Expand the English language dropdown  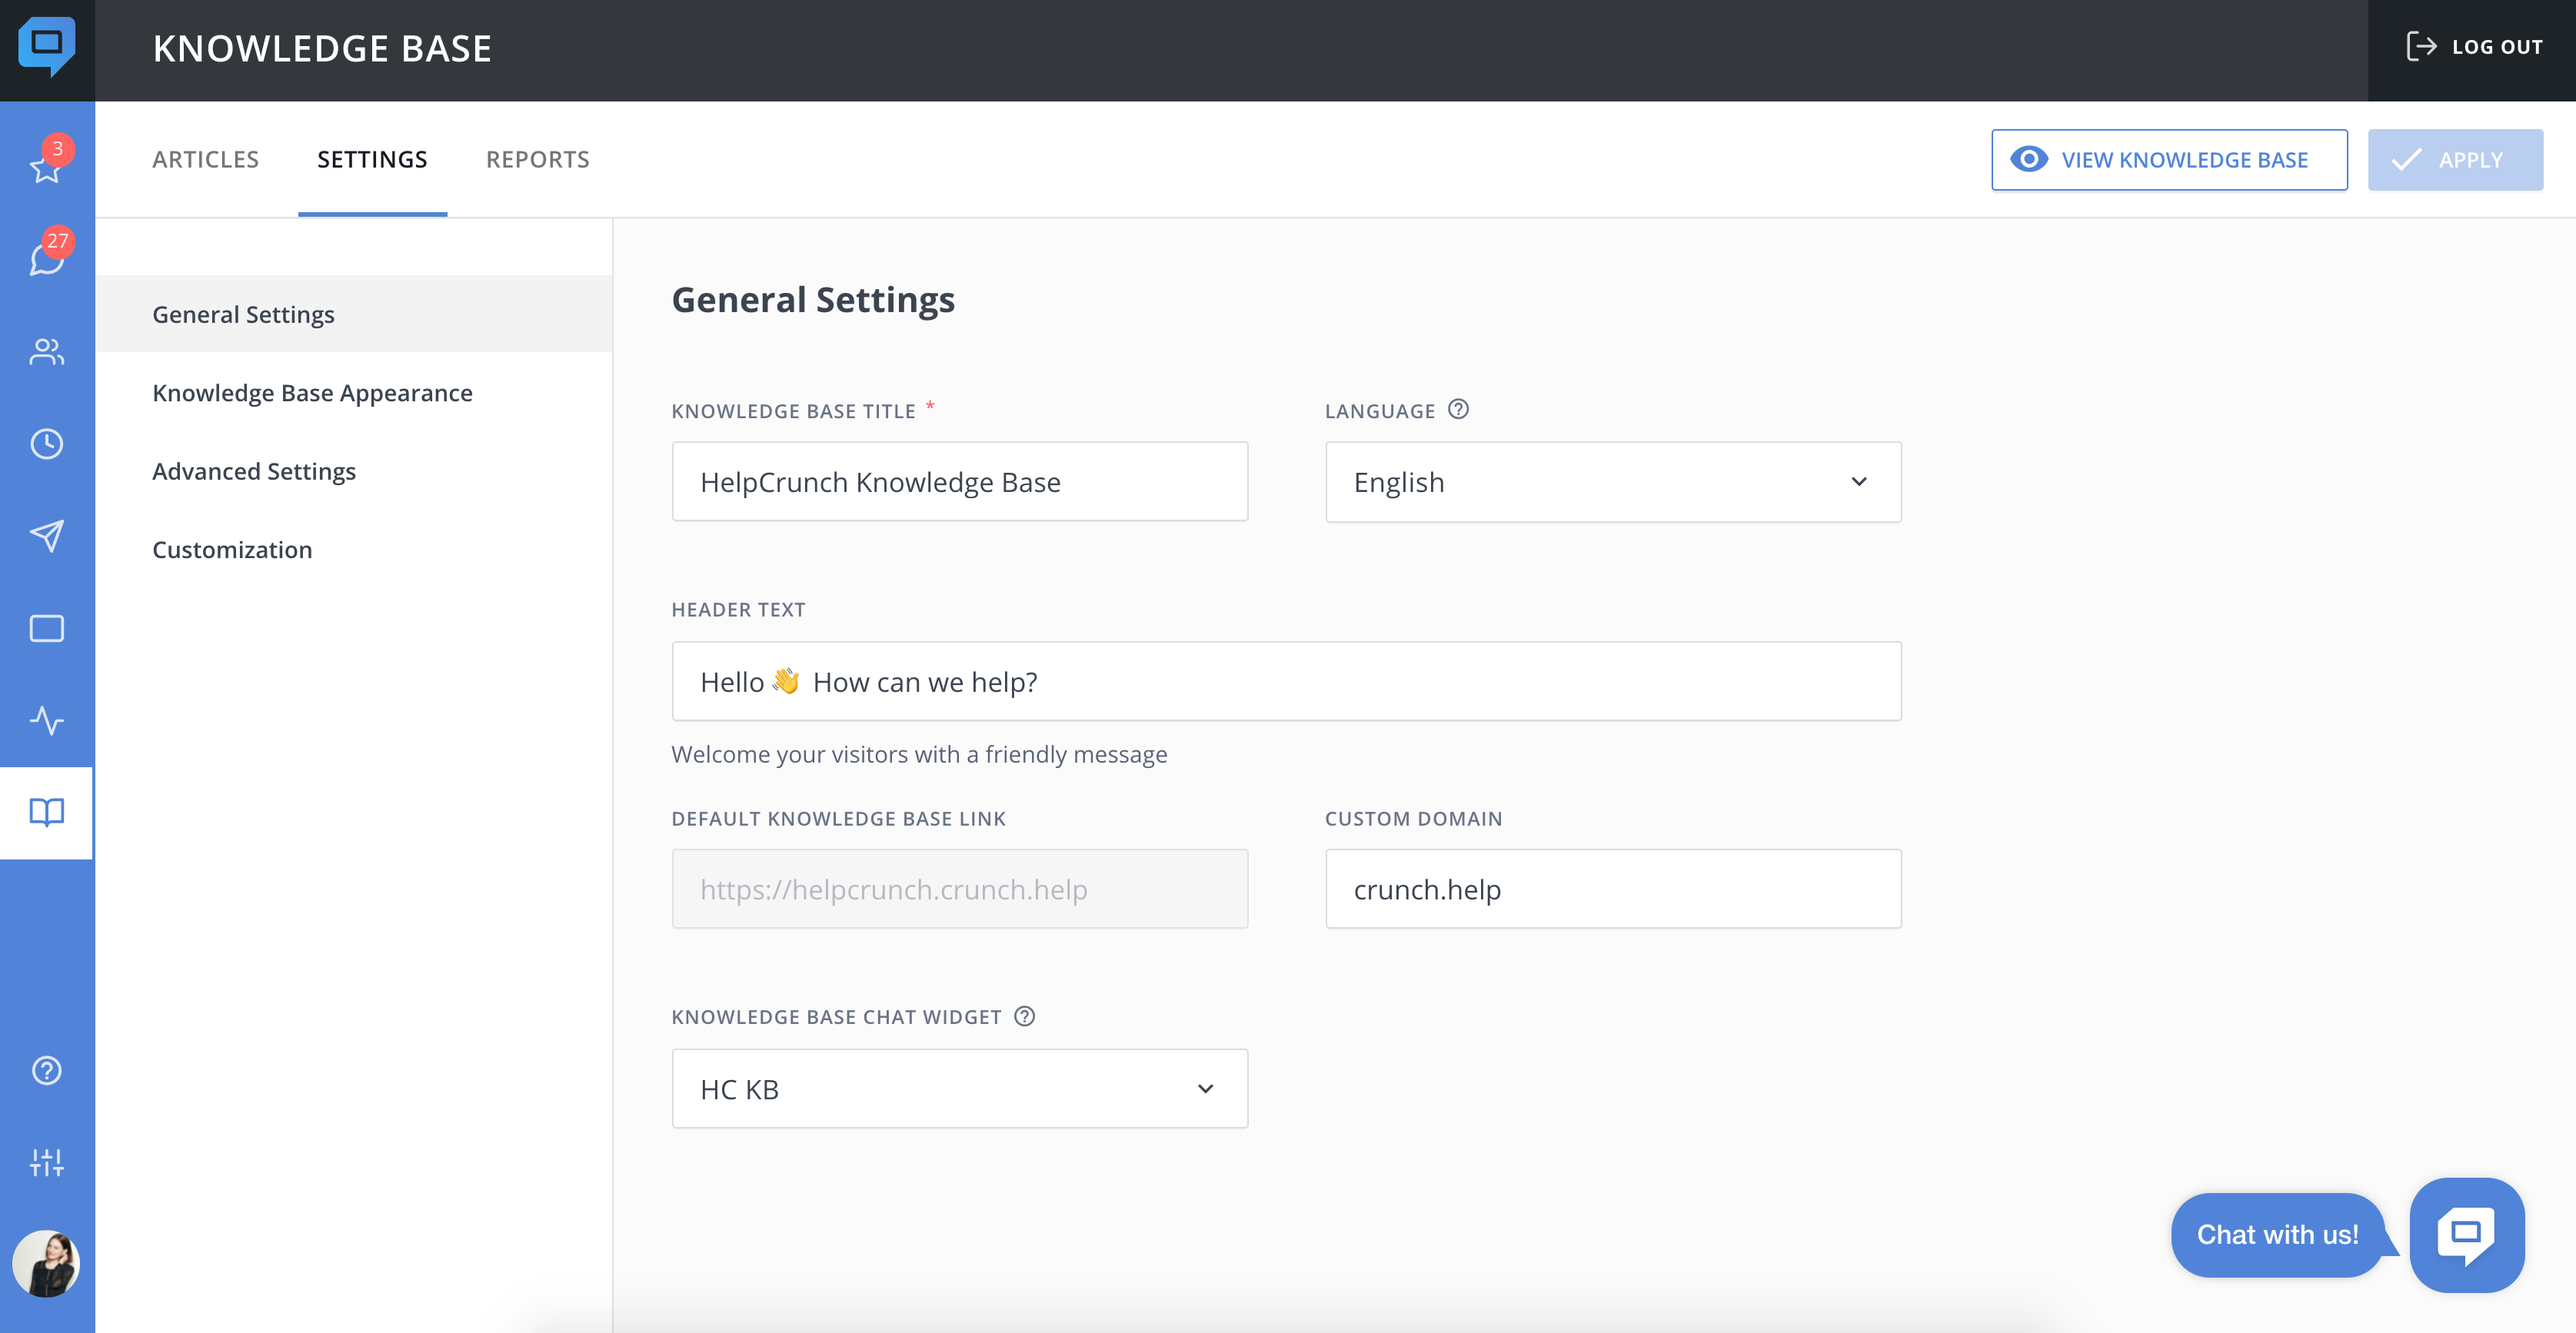pos(1613,482)
